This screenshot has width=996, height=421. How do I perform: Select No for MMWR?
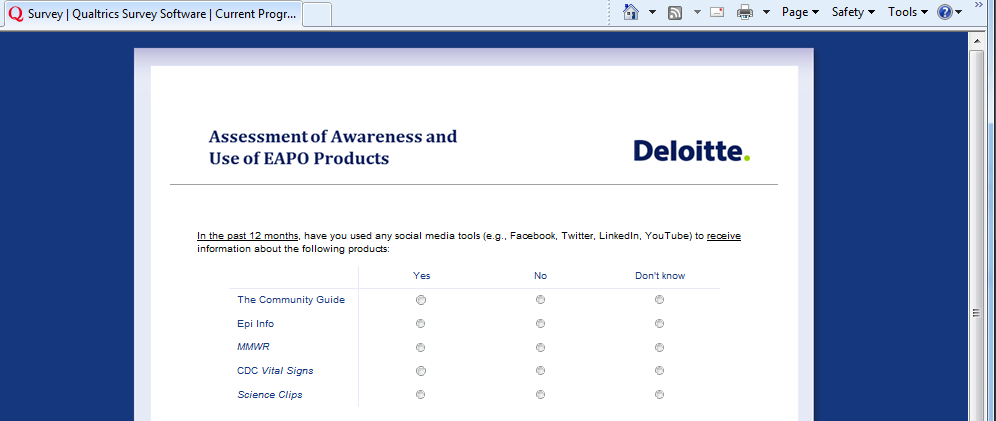point(540,347)
